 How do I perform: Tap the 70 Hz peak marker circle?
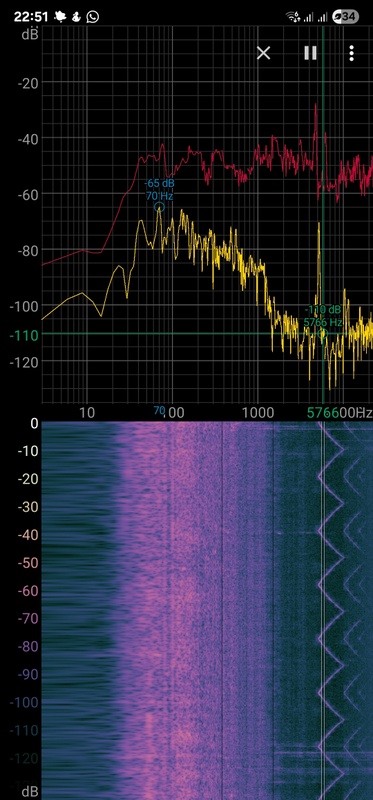(x=159, y=207)
